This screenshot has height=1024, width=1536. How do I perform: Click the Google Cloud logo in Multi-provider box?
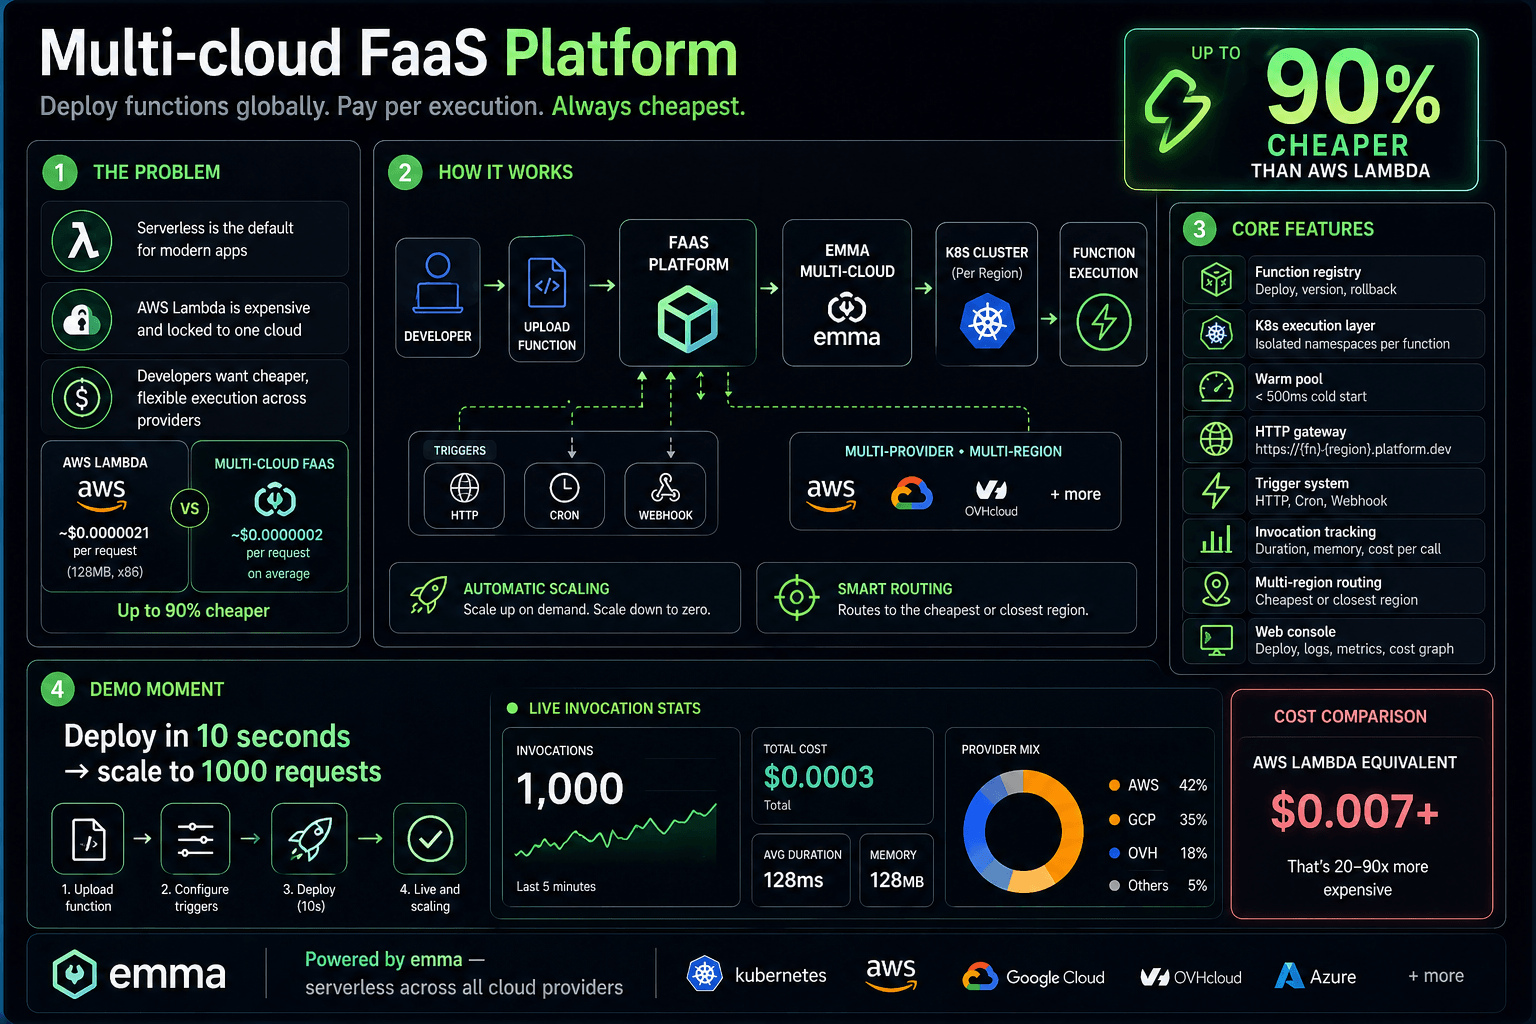[912, 493]
